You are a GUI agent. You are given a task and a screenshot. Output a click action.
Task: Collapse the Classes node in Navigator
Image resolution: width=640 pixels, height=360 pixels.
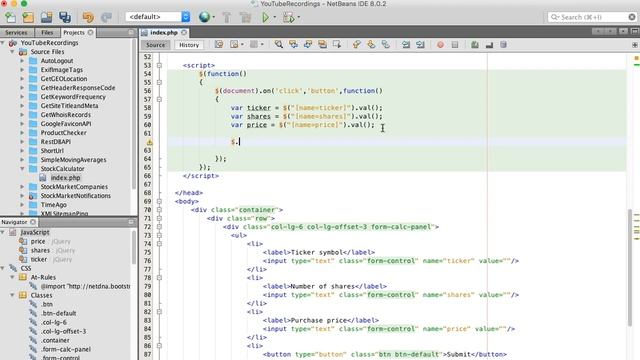(12, 295)
